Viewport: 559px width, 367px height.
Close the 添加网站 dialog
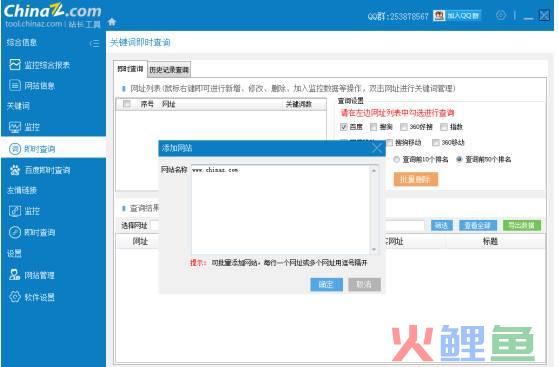[377, 148]
